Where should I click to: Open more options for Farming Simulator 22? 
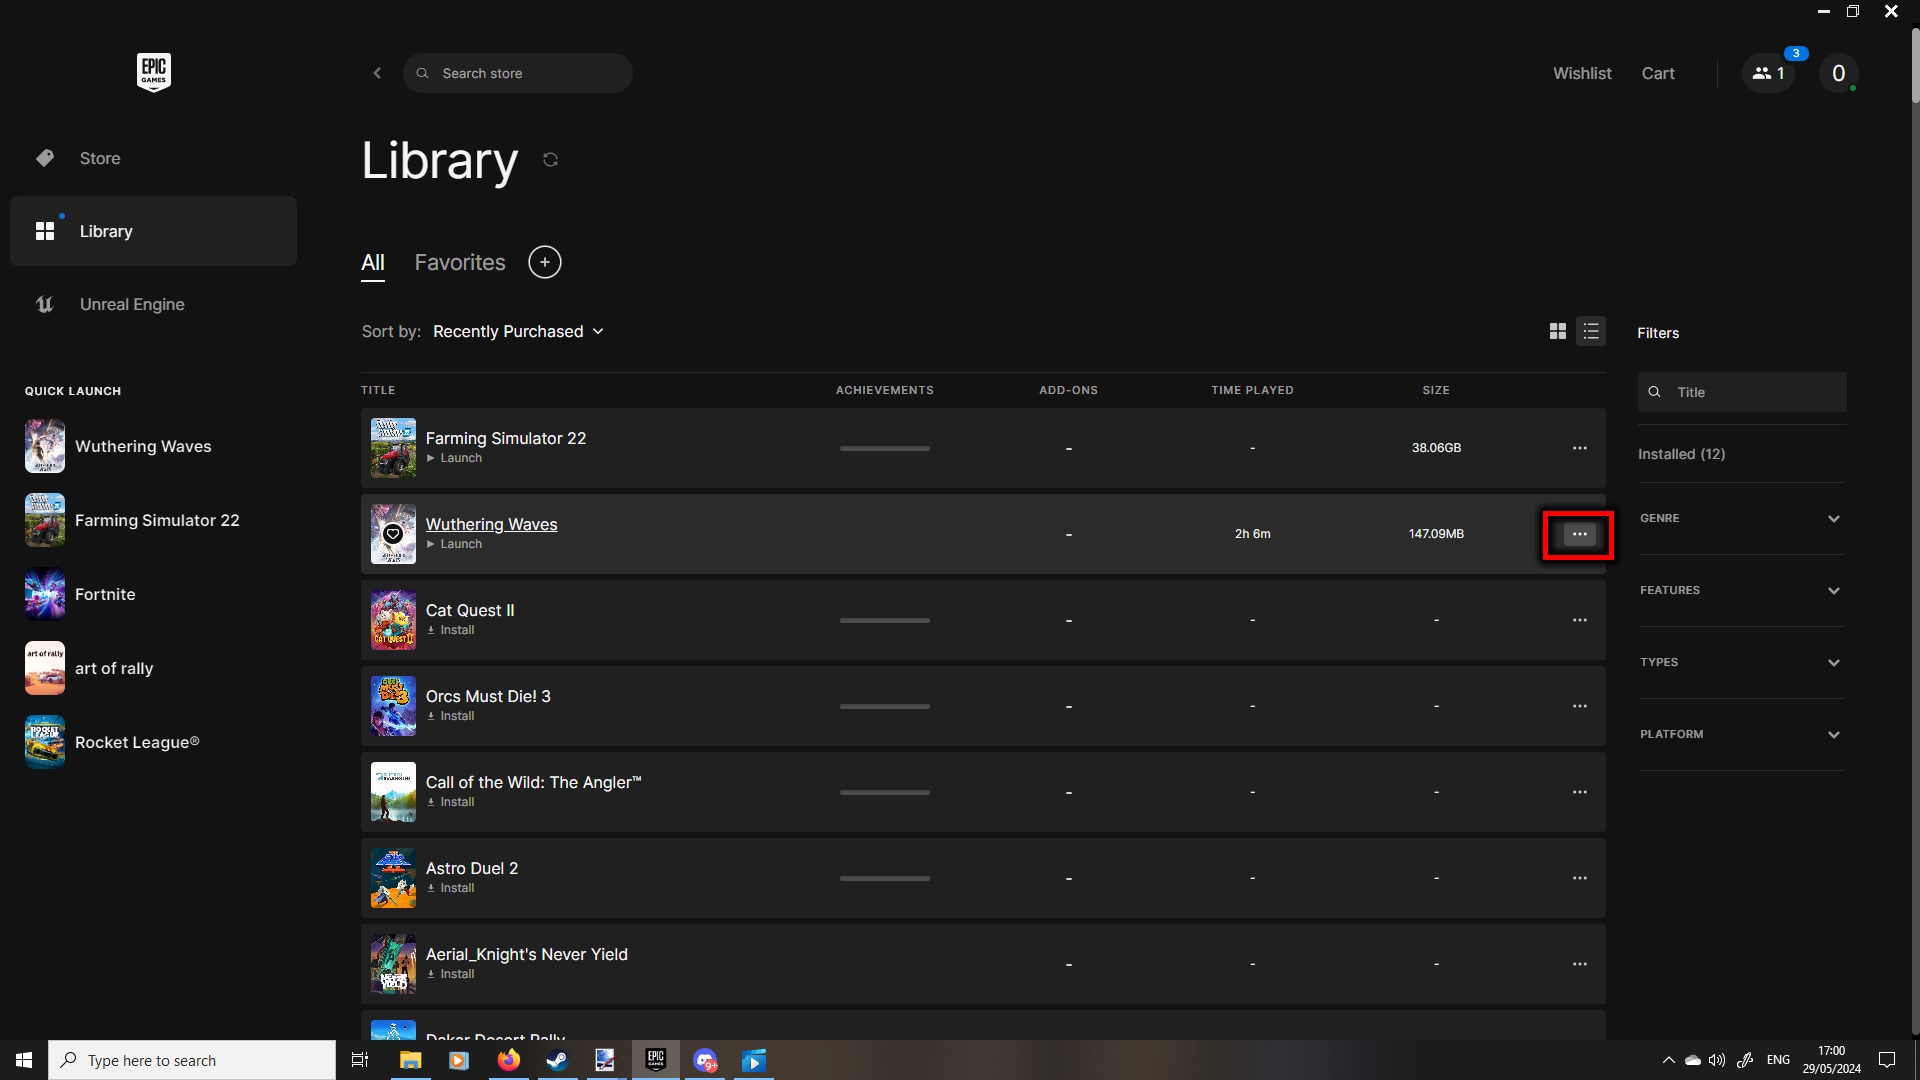point(1579,448)
